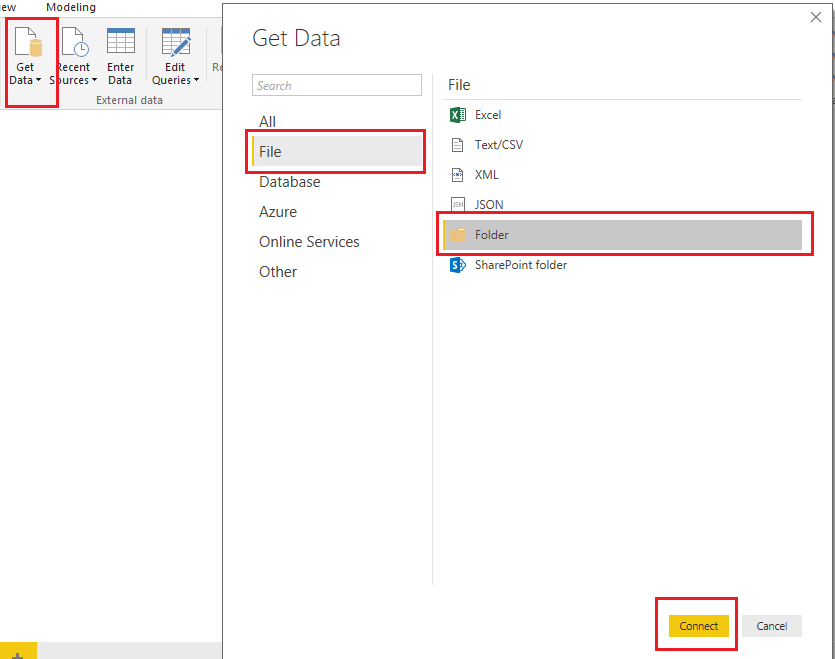Click the Cancel button
This screenshot has width=835, height=659.
772,626
